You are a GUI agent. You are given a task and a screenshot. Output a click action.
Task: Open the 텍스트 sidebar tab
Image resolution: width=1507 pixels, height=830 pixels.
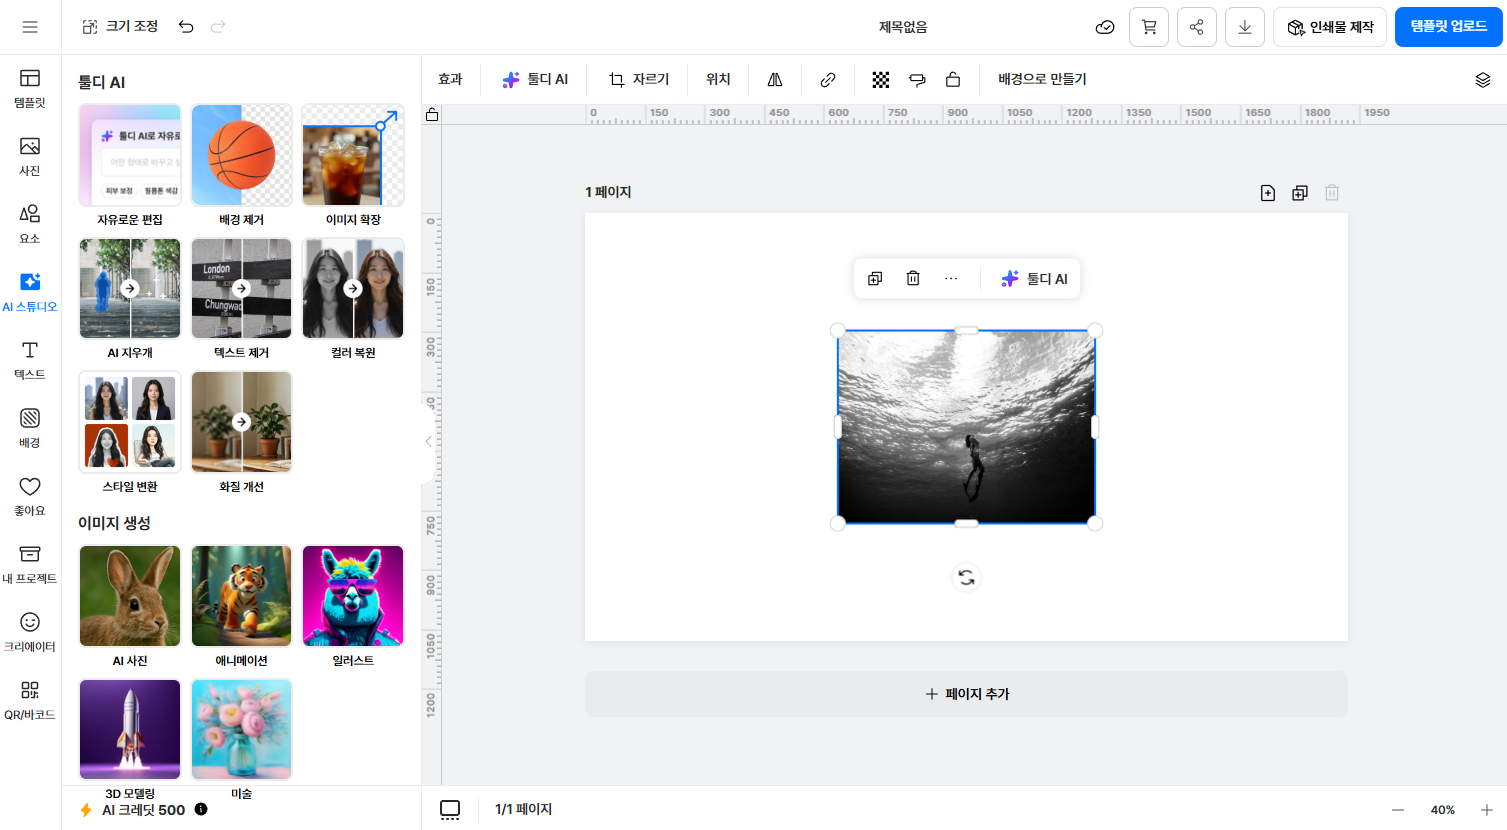pos(30,360)
